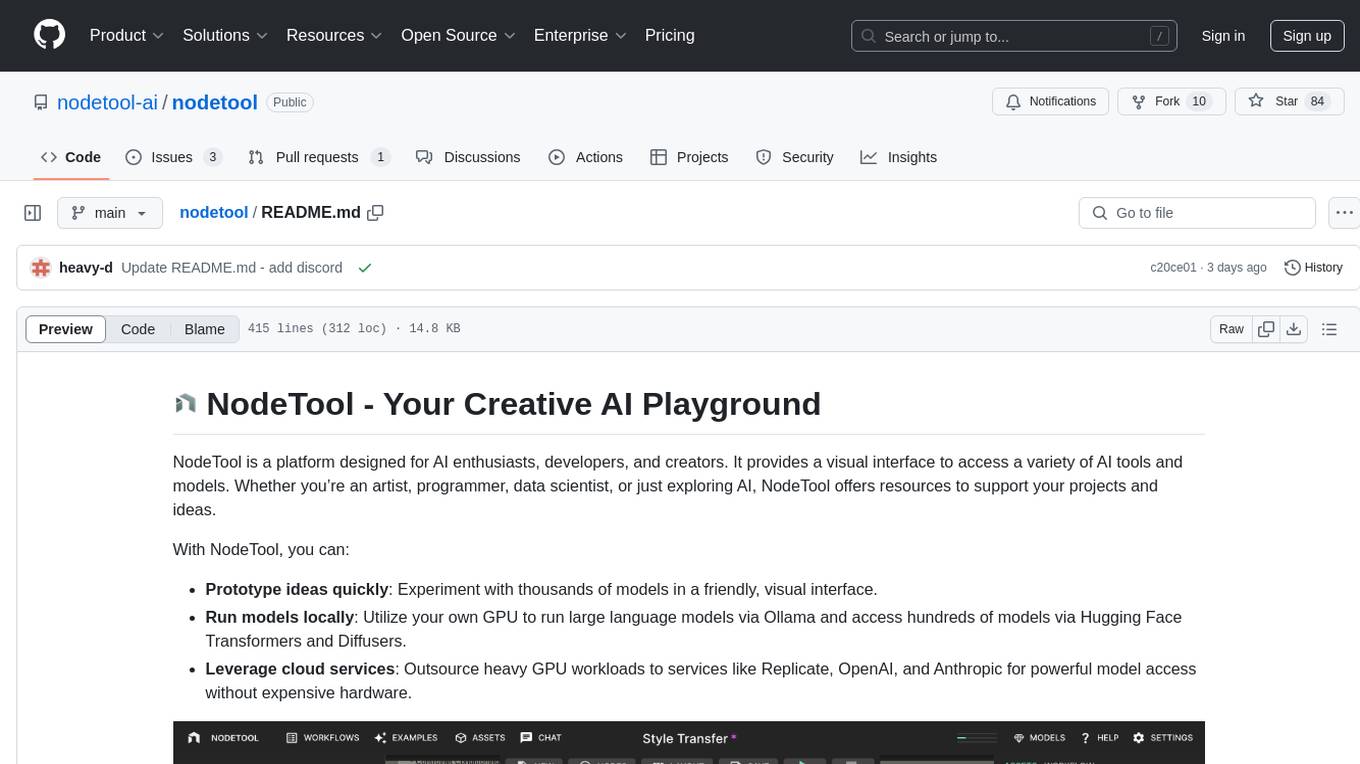Click the Sign up button
Image resolution: width=1360 pixels, height=764 pixels.
coord(1307,36)
